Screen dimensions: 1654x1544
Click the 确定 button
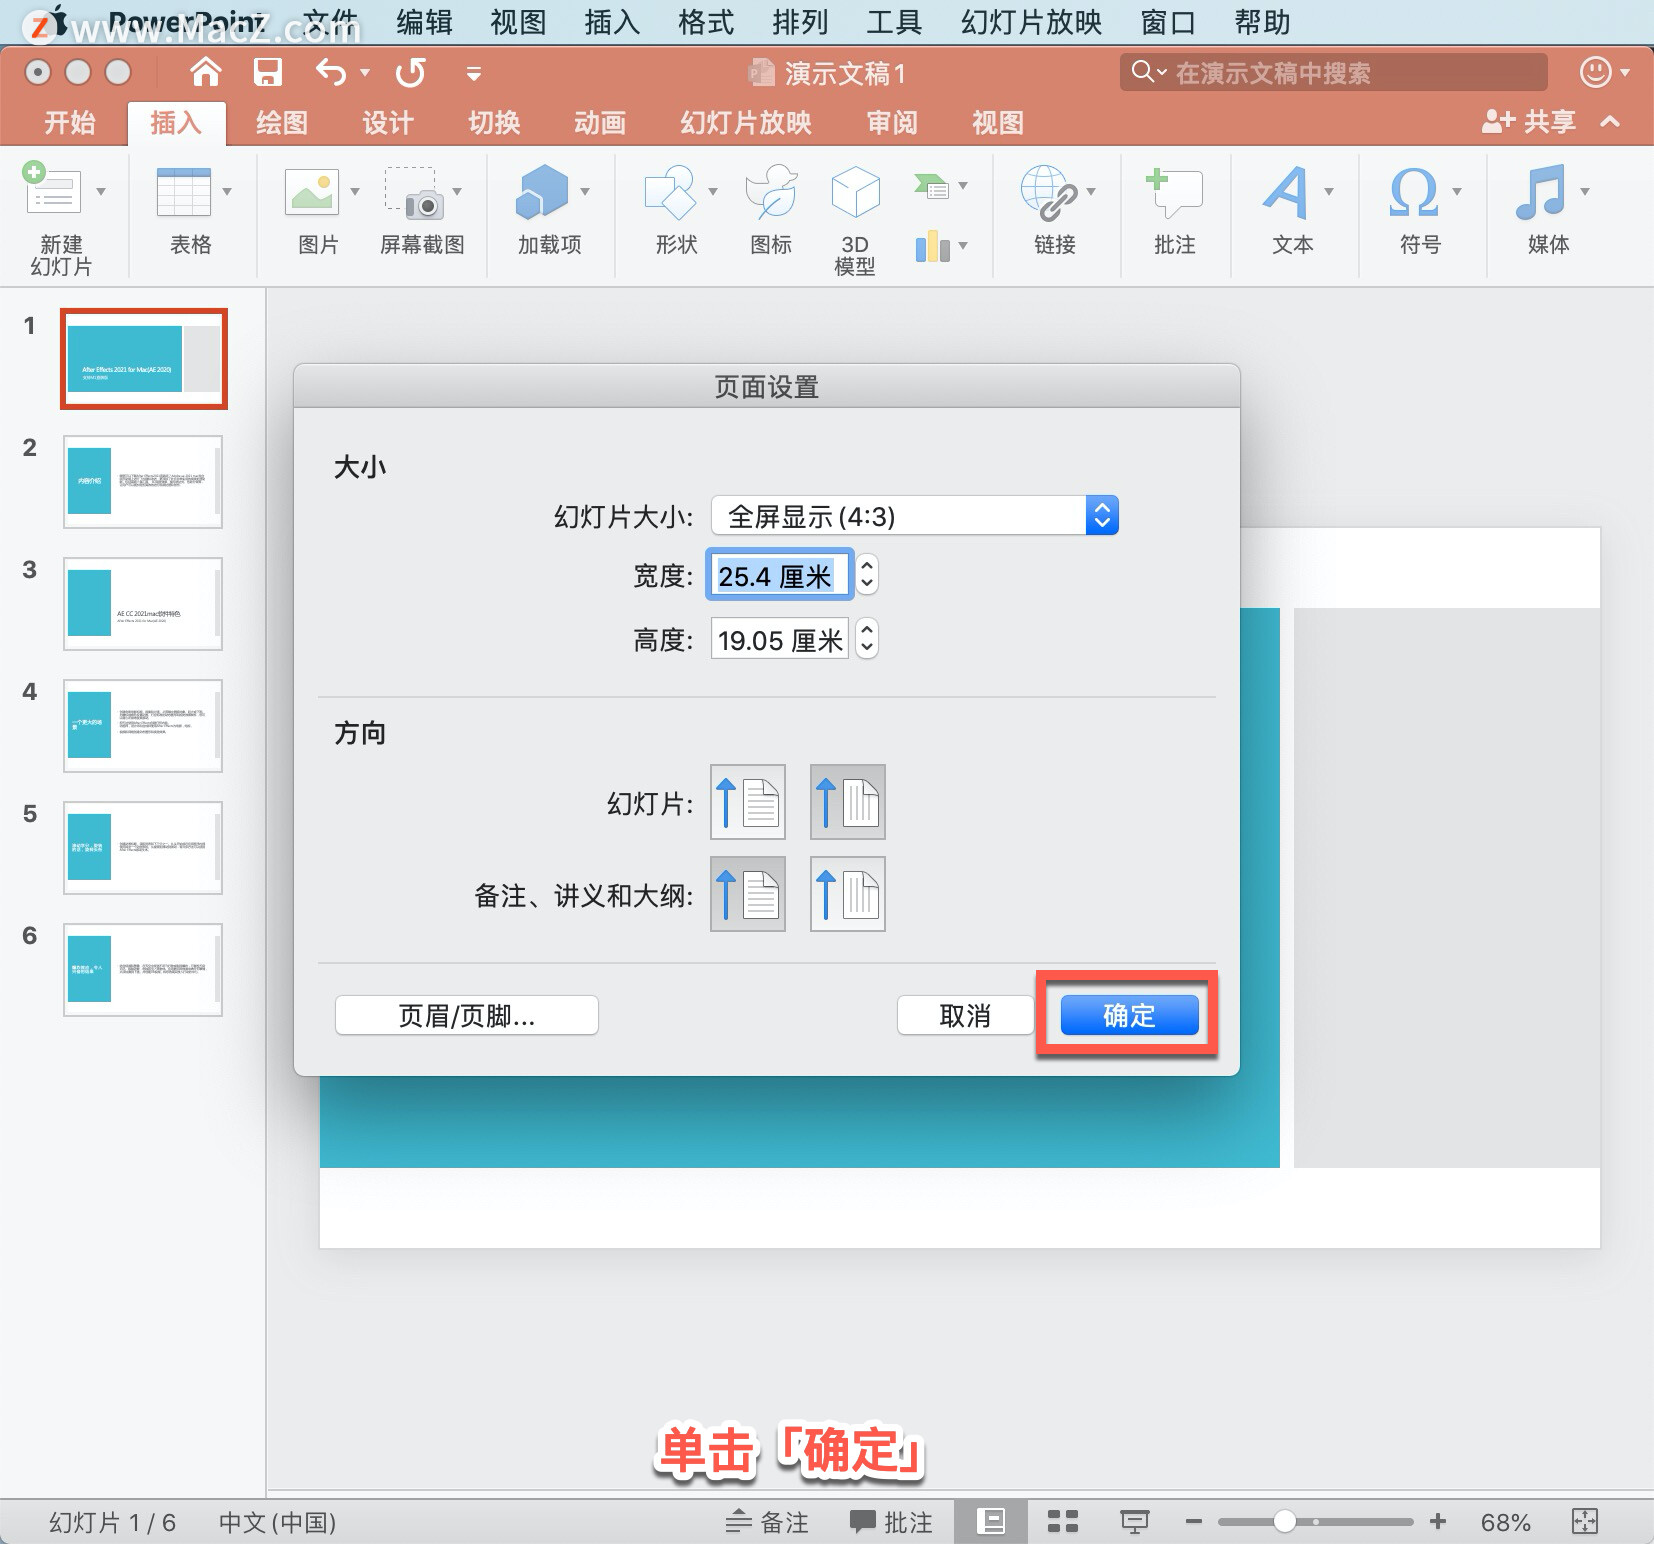coord(1129,1015)
